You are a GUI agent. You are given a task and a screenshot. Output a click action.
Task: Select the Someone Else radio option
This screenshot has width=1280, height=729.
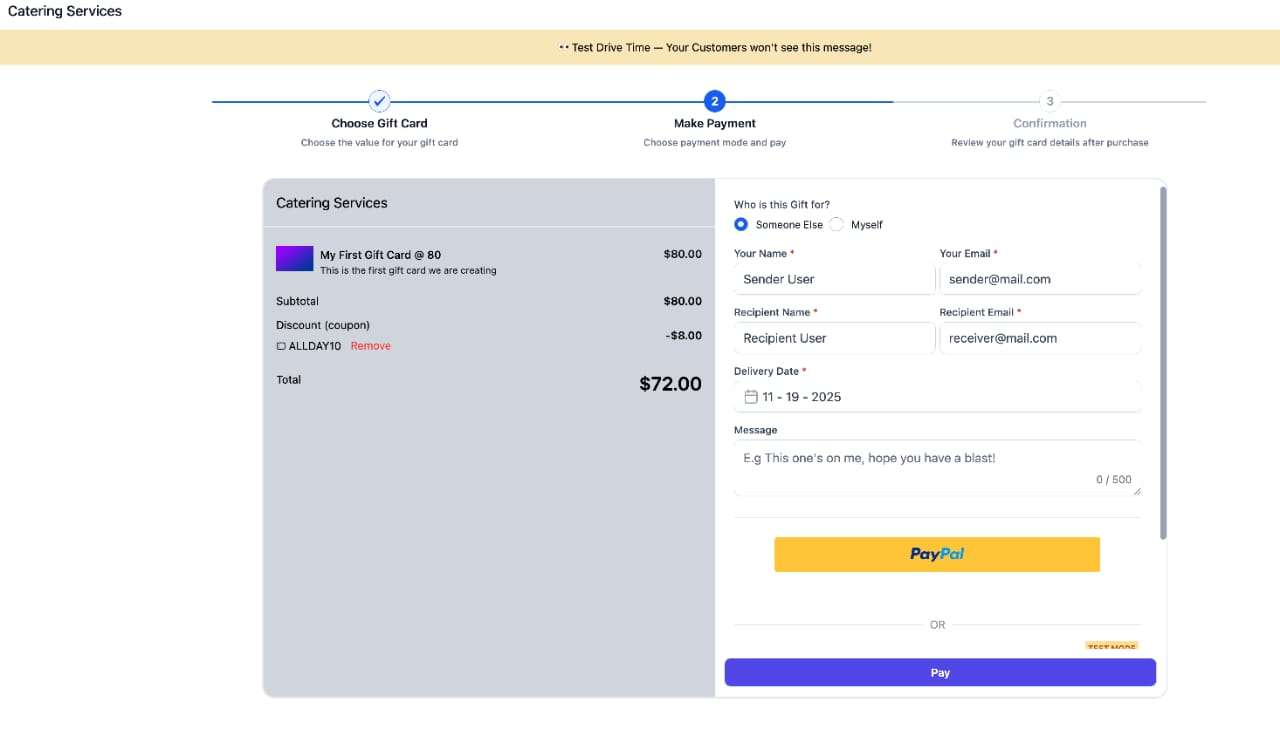tap(741, 225)
